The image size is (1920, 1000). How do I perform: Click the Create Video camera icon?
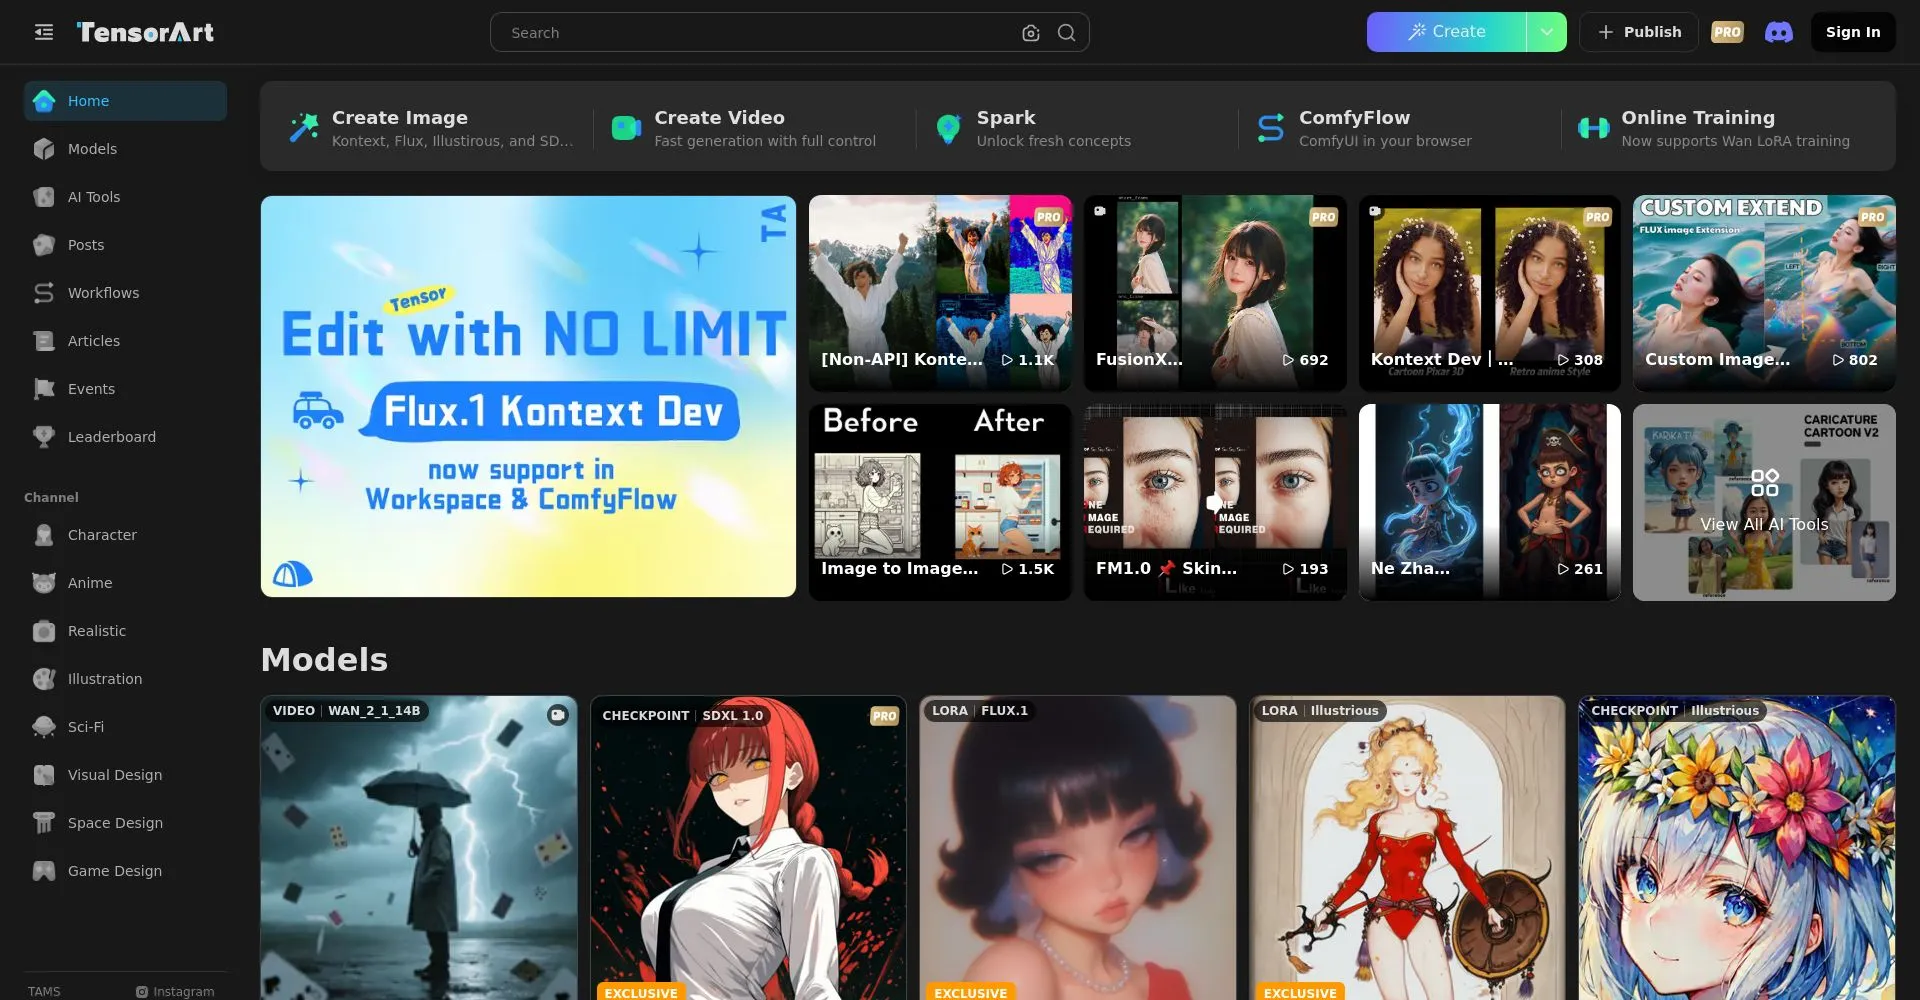tap(627, 127)
